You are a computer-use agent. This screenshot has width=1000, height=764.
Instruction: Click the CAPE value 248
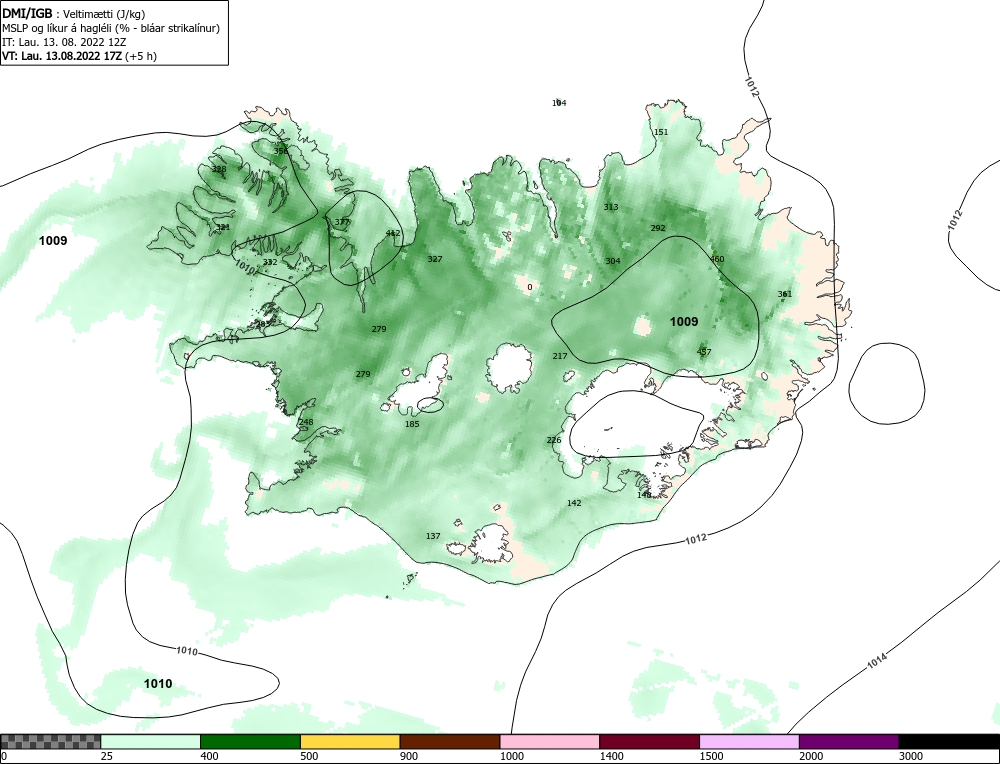306,422
